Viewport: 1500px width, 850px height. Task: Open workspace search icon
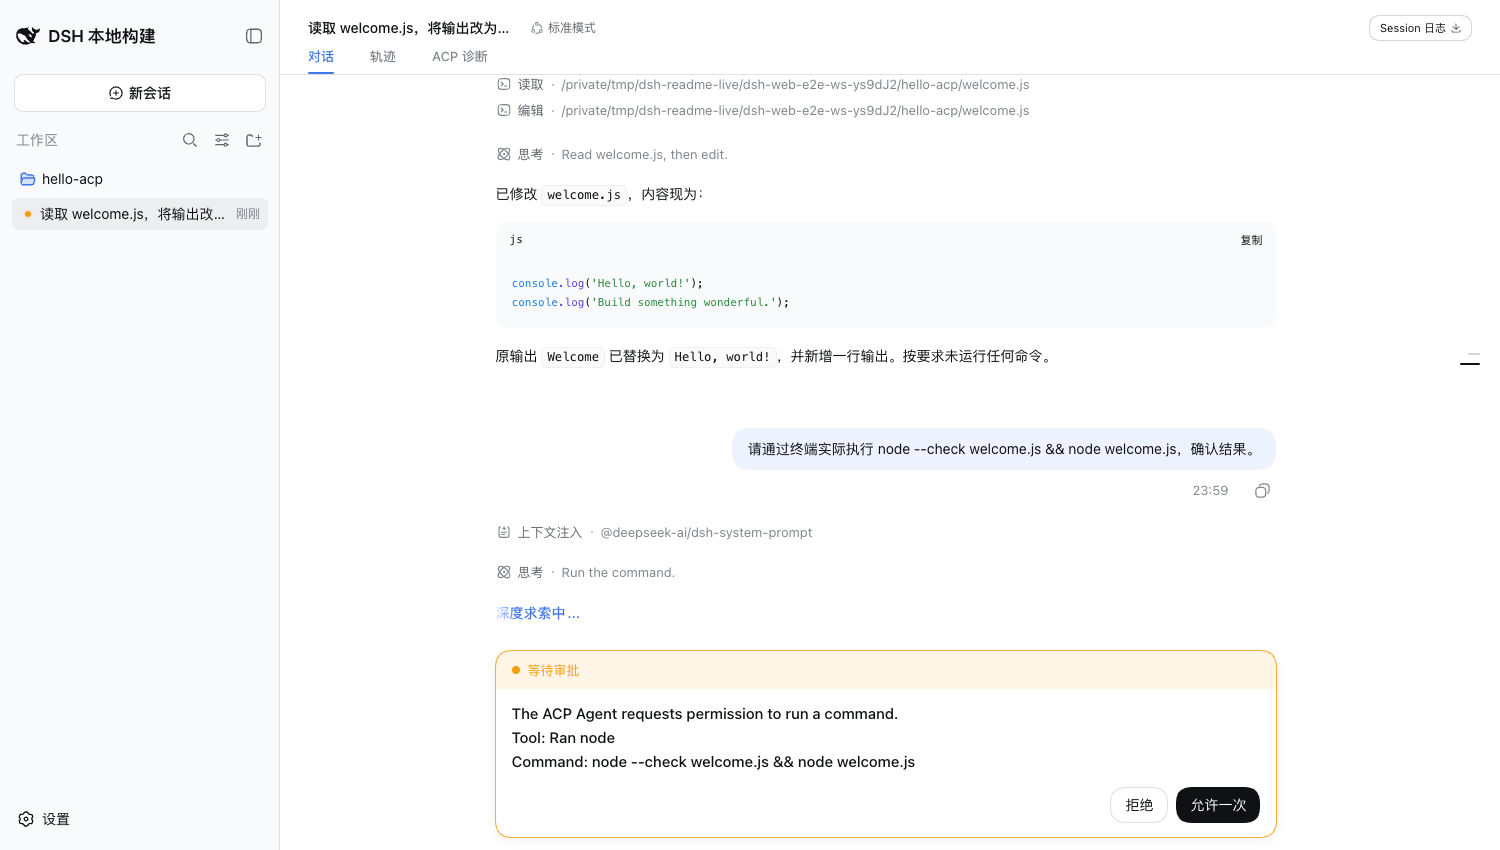pyautogui.click(x=190, y=140)
